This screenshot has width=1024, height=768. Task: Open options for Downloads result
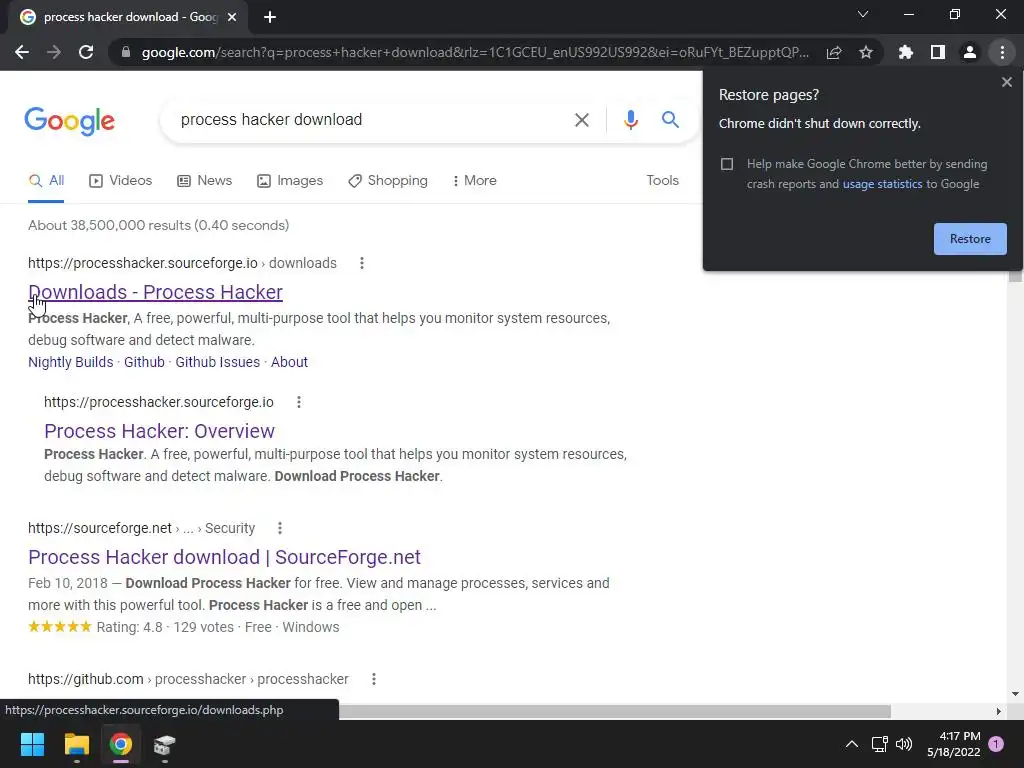(362, 263)
